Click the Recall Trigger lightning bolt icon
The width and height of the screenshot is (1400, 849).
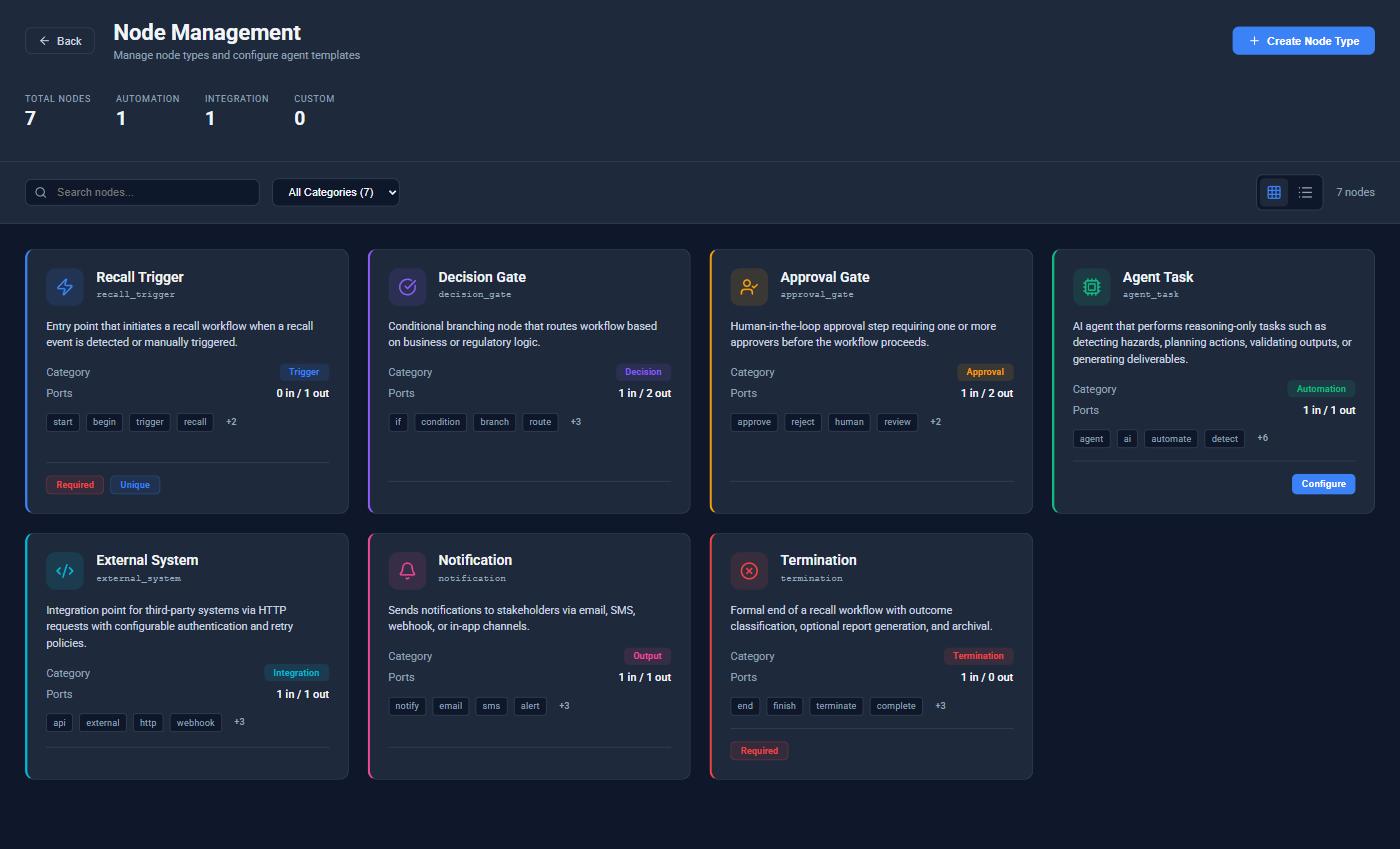point(65,287)
